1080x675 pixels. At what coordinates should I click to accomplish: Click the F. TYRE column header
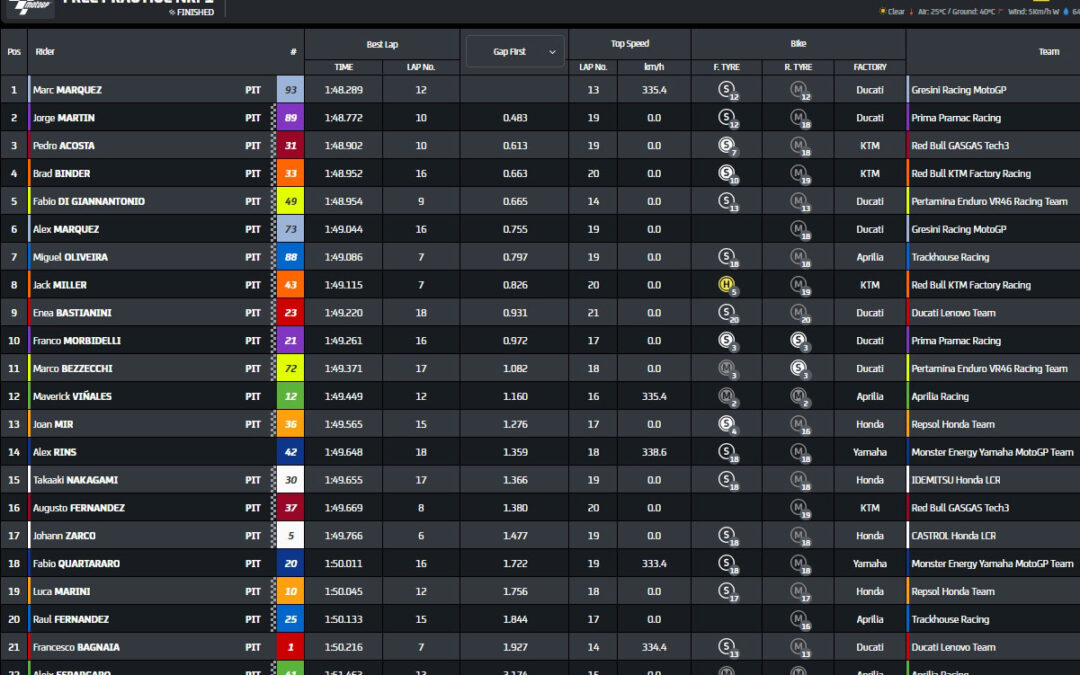pos(727,67)
